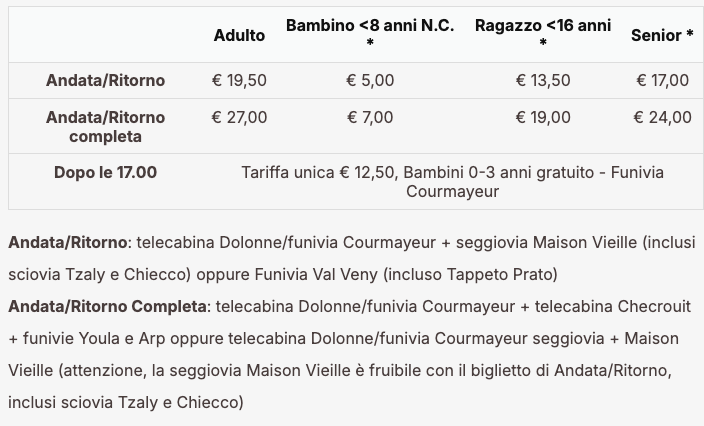
Task: Click the € 7,00 child price
Action: coord(370,117)
